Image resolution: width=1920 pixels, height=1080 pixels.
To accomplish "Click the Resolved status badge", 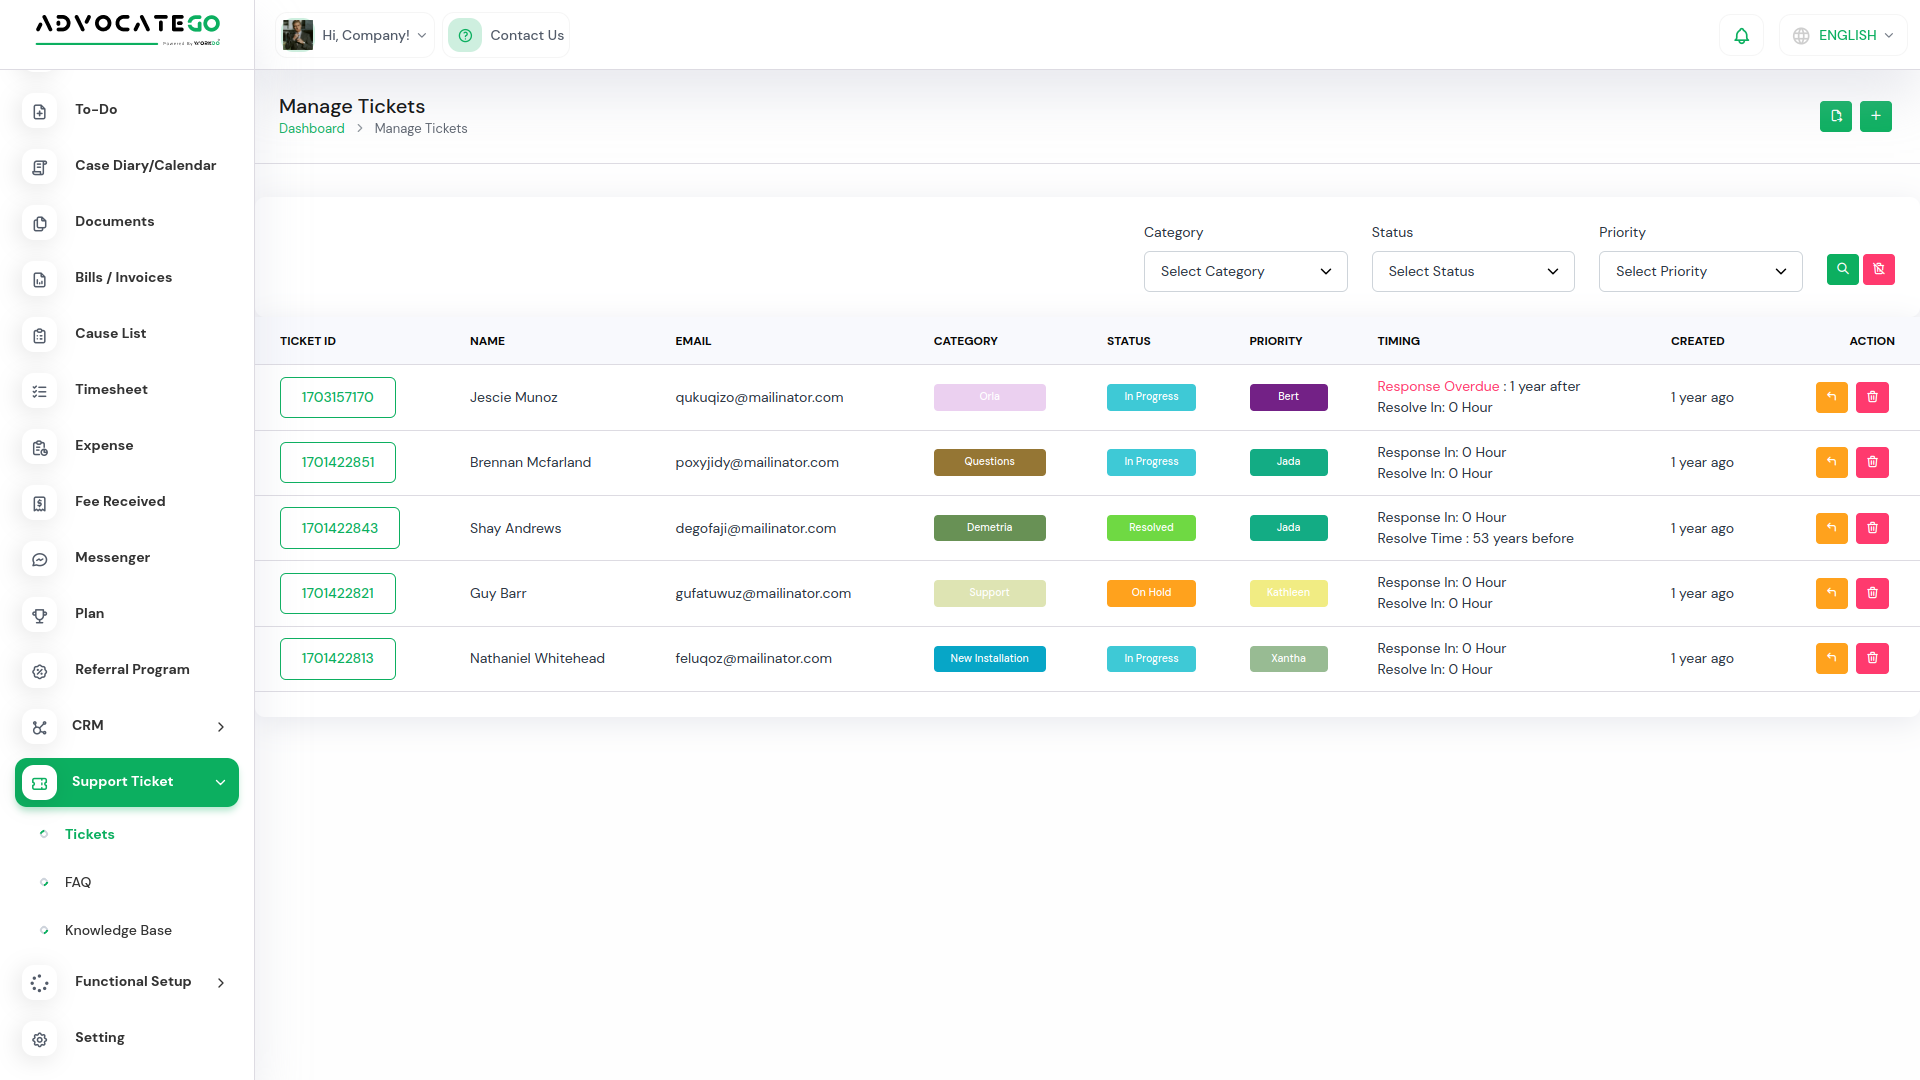I will pyautogui.click(x=1150, y=528).
